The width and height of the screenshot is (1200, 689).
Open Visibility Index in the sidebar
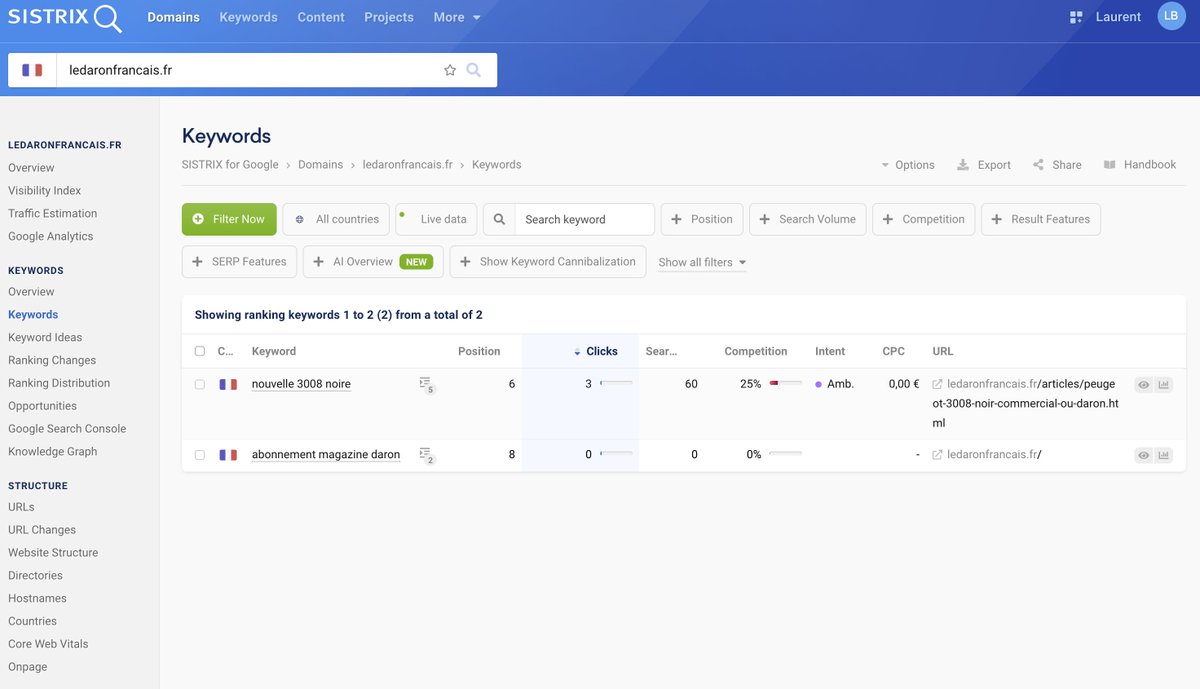(45, 190)
